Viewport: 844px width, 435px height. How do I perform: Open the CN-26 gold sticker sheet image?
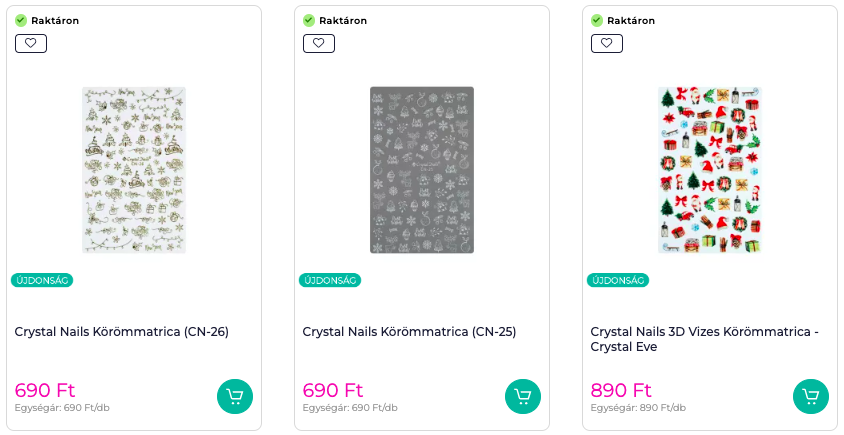coord(134,169)
